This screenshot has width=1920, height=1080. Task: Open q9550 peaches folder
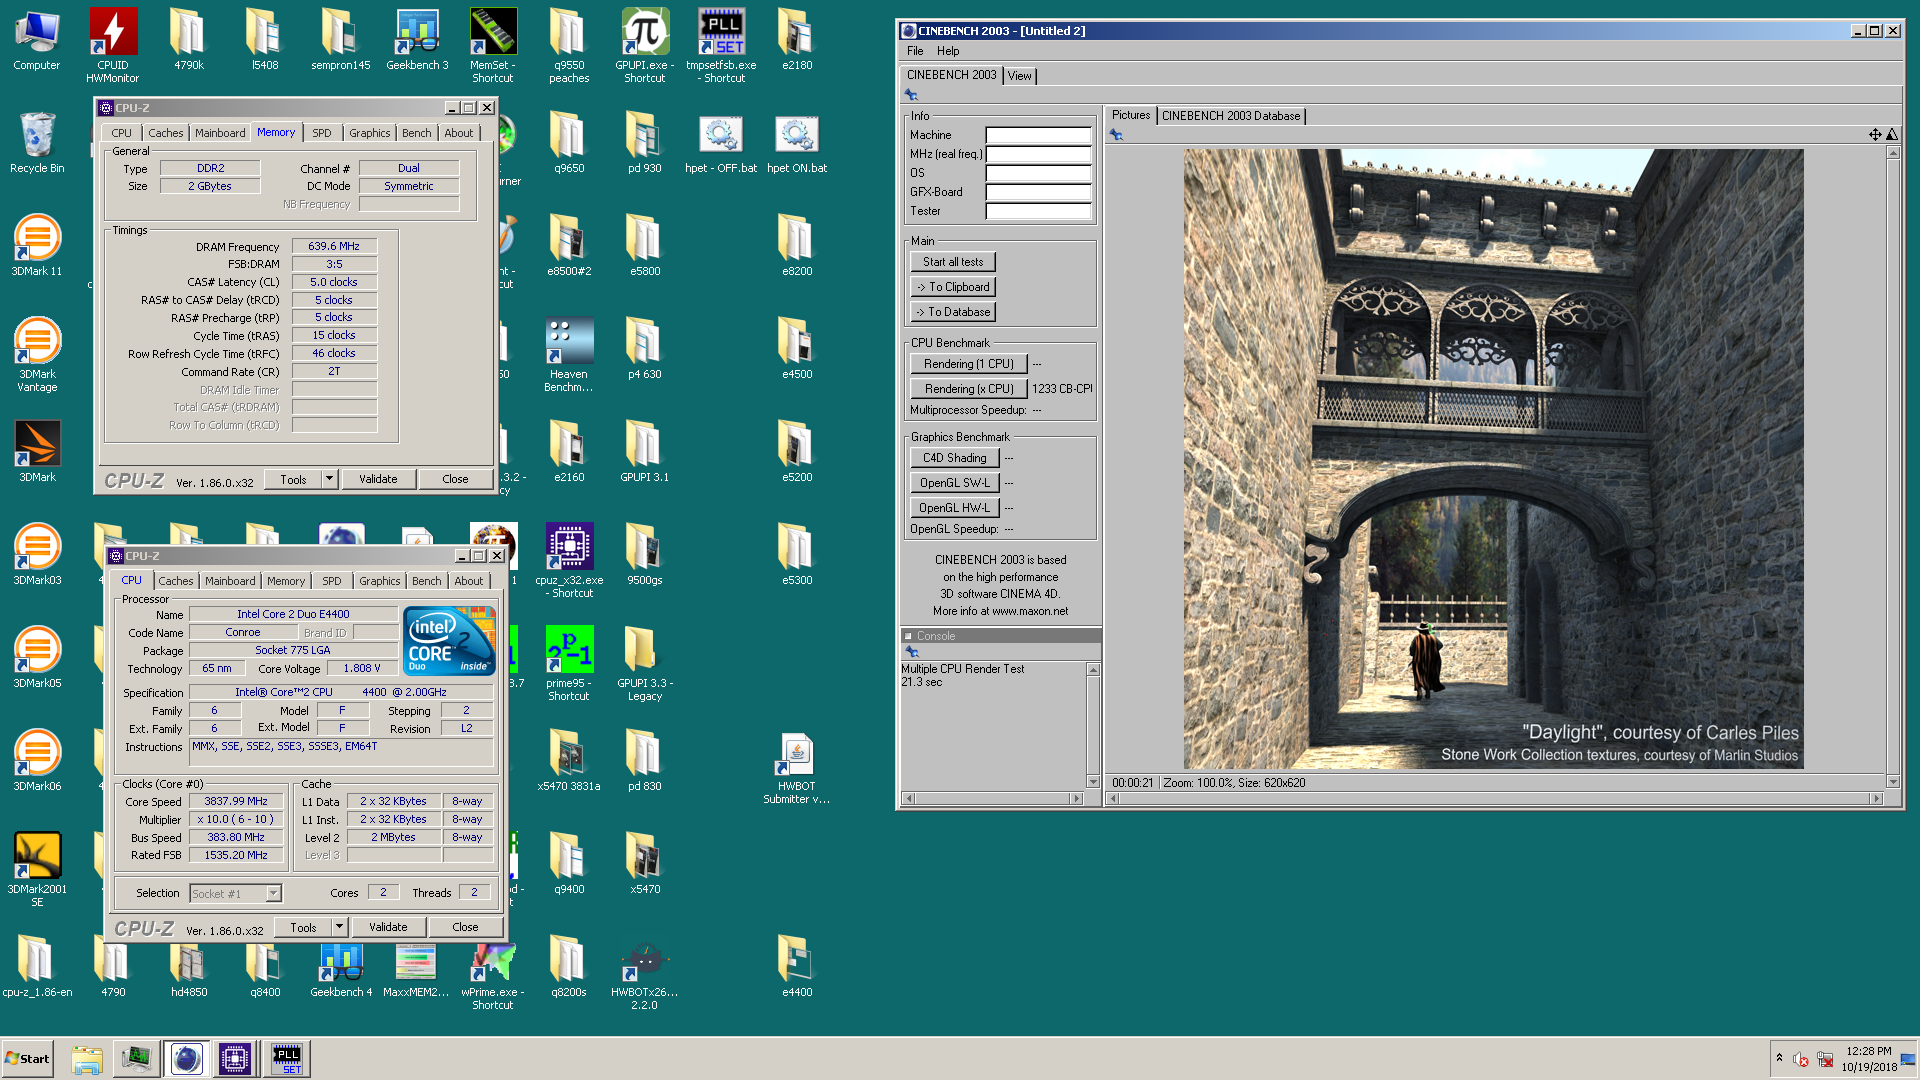(x=569, y=45)
